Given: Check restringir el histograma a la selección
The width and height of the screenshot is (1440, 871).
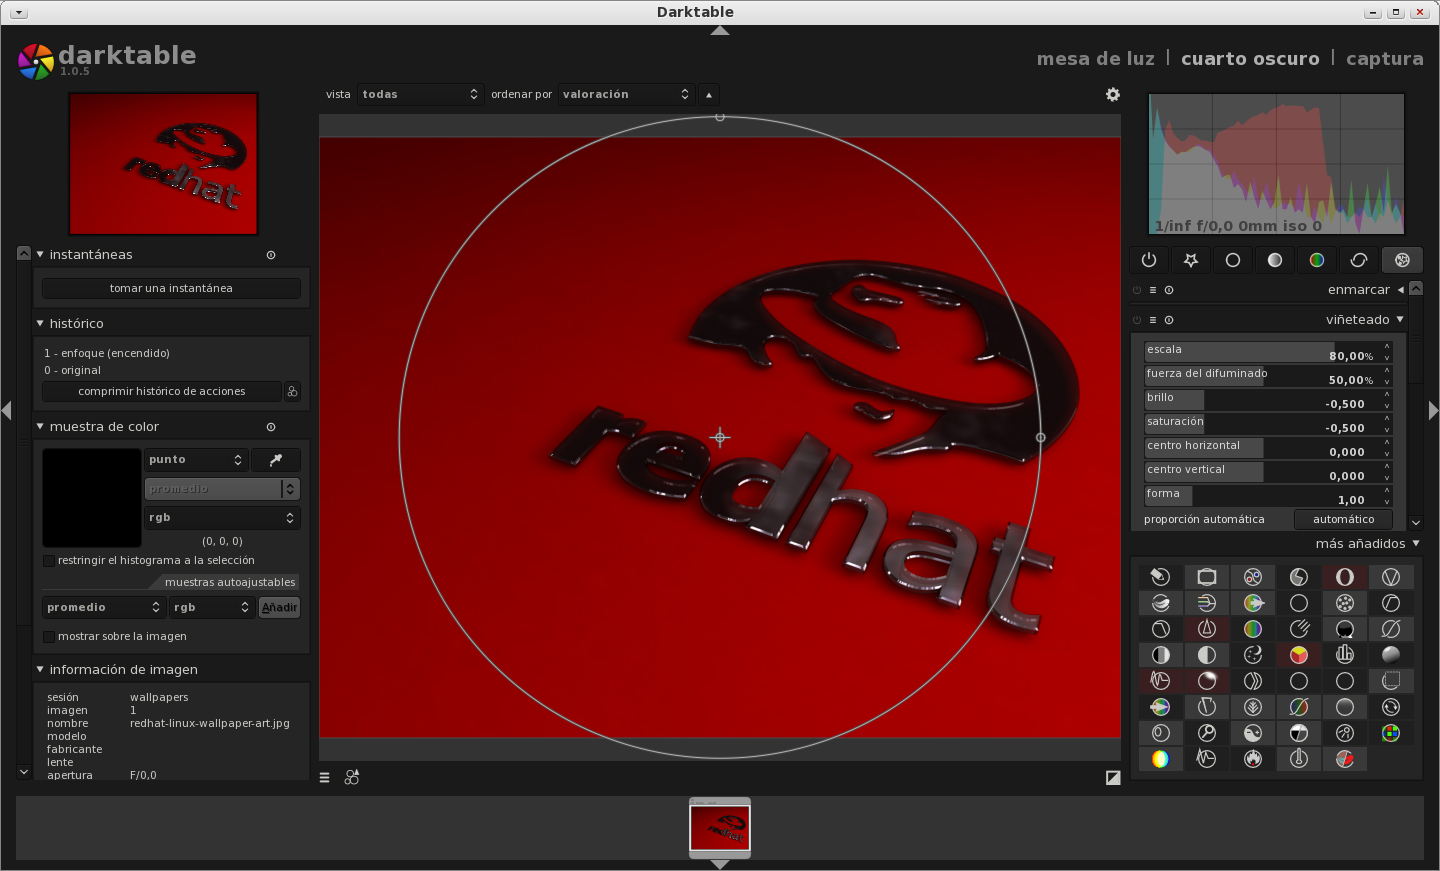Looking at the screenshot, I should click(49, 561).
